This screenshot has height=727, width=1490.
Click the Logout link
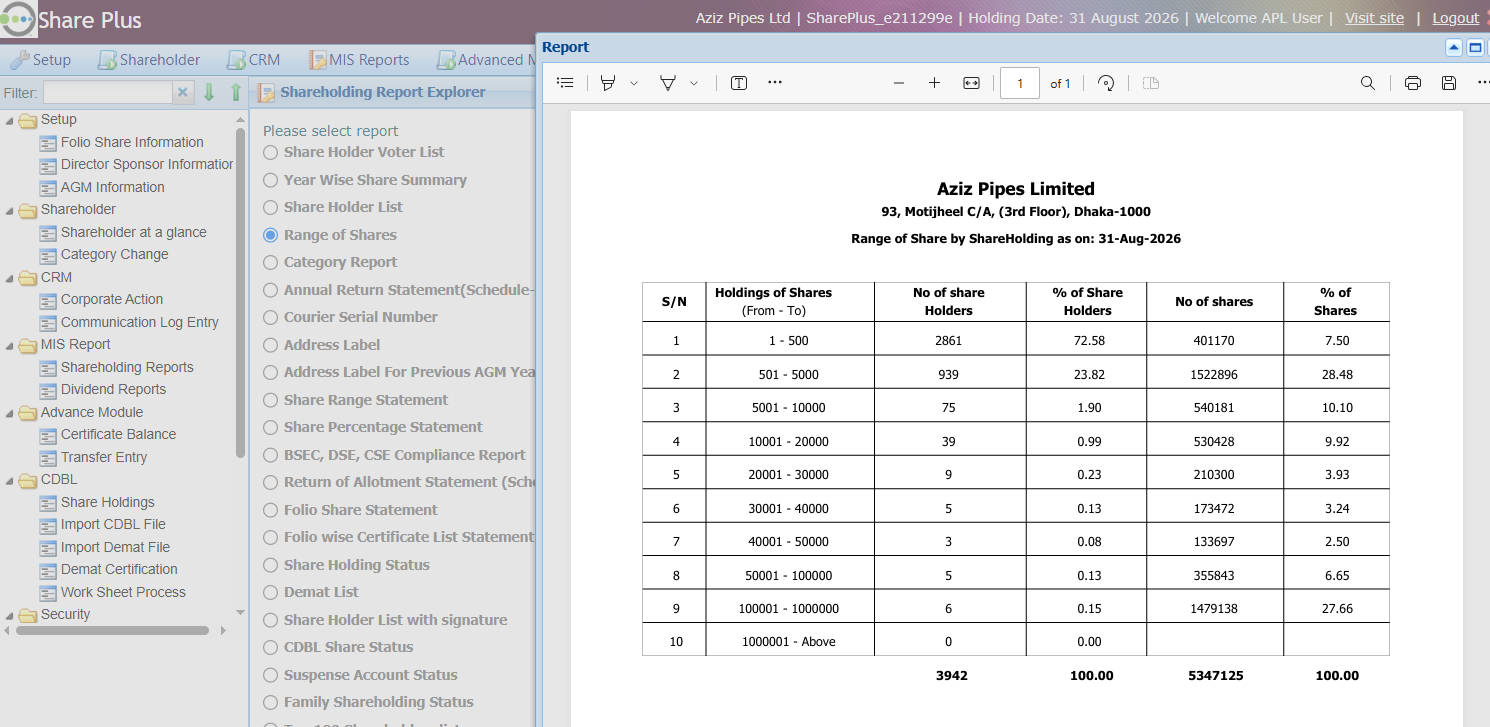1455,18
